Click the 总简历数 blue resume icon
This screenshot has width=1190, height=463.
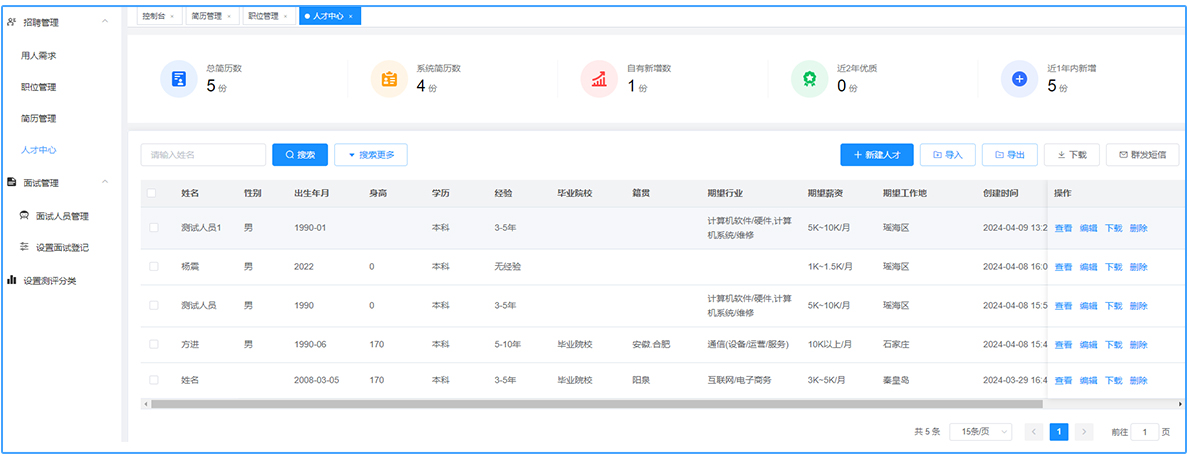(x=179, y=79)
